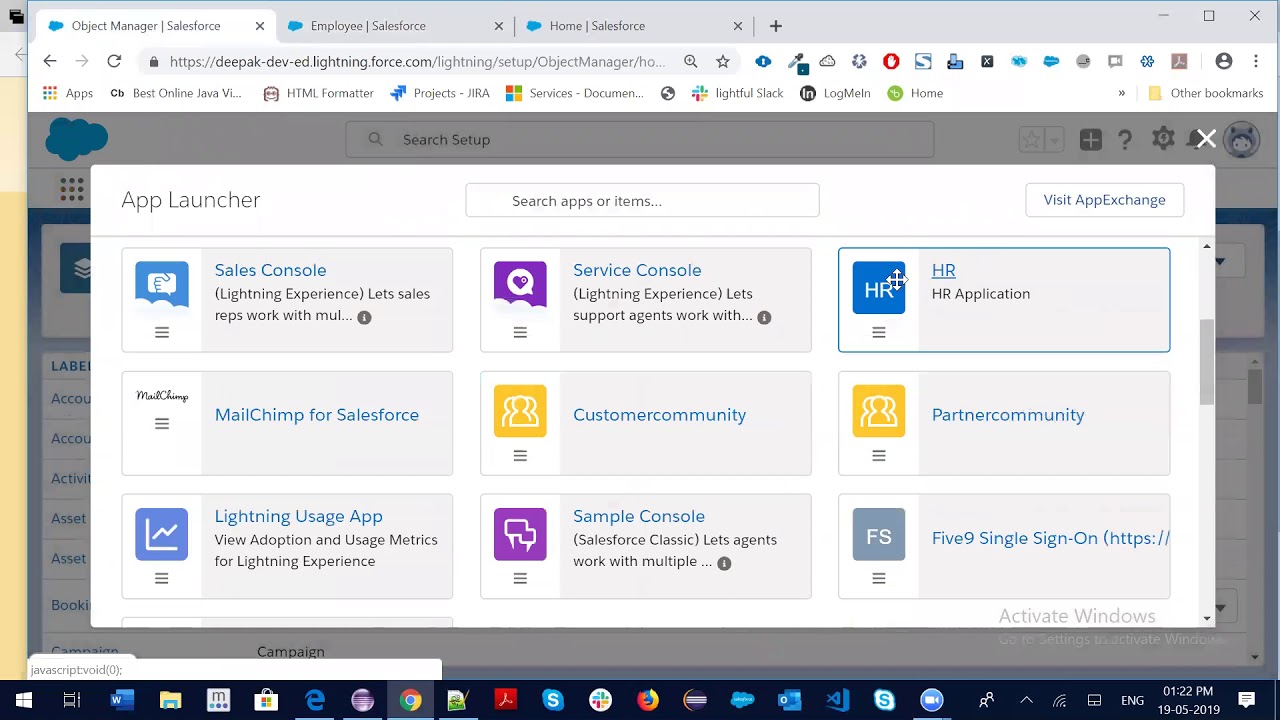Click the nine-dot App Launcher grid icon

point(71,188)
